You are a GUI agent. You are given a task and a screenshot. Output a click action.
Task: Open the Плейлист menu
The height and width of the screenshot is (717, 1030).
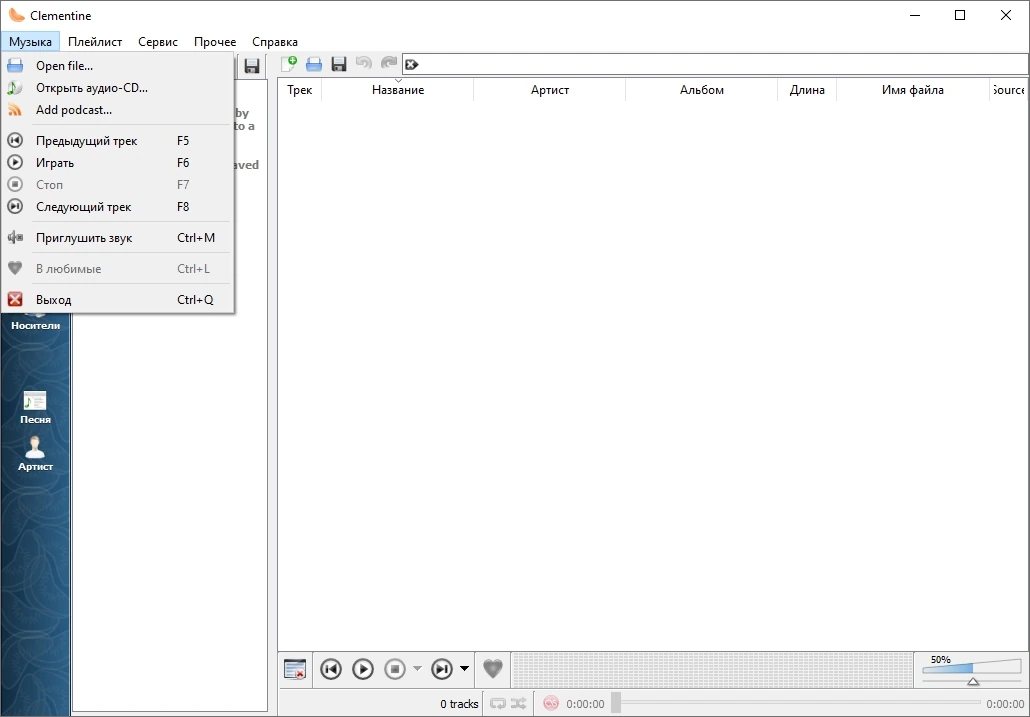pyautogui.click(x=95, y=41)
